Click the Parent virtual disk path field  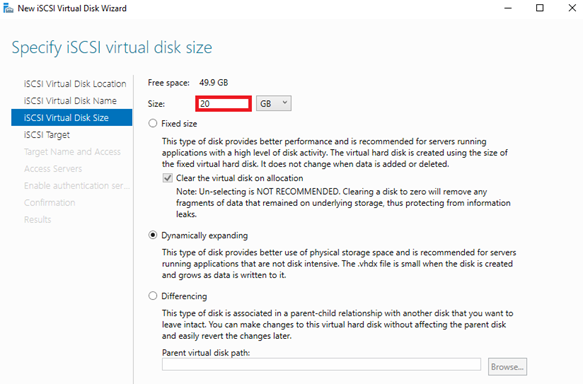321,365
